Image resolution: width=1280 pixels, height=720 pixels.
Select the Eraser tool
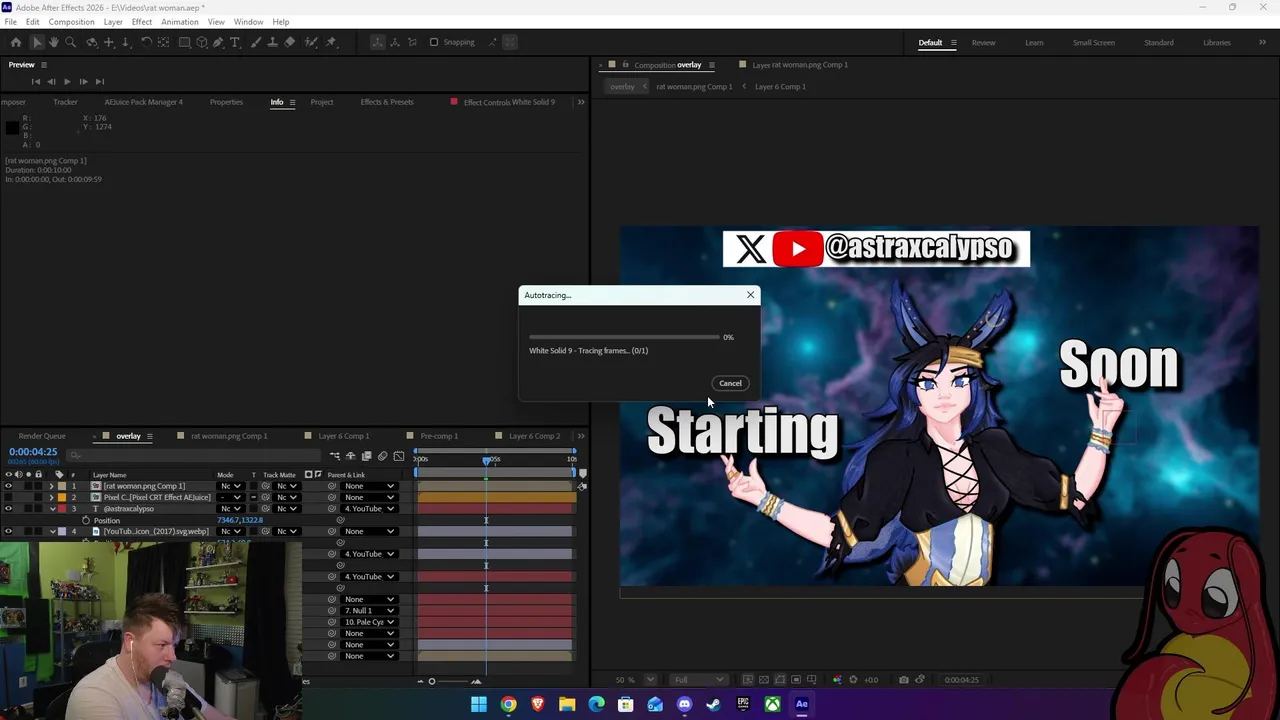pyautogui.click(x=289, y=42)
